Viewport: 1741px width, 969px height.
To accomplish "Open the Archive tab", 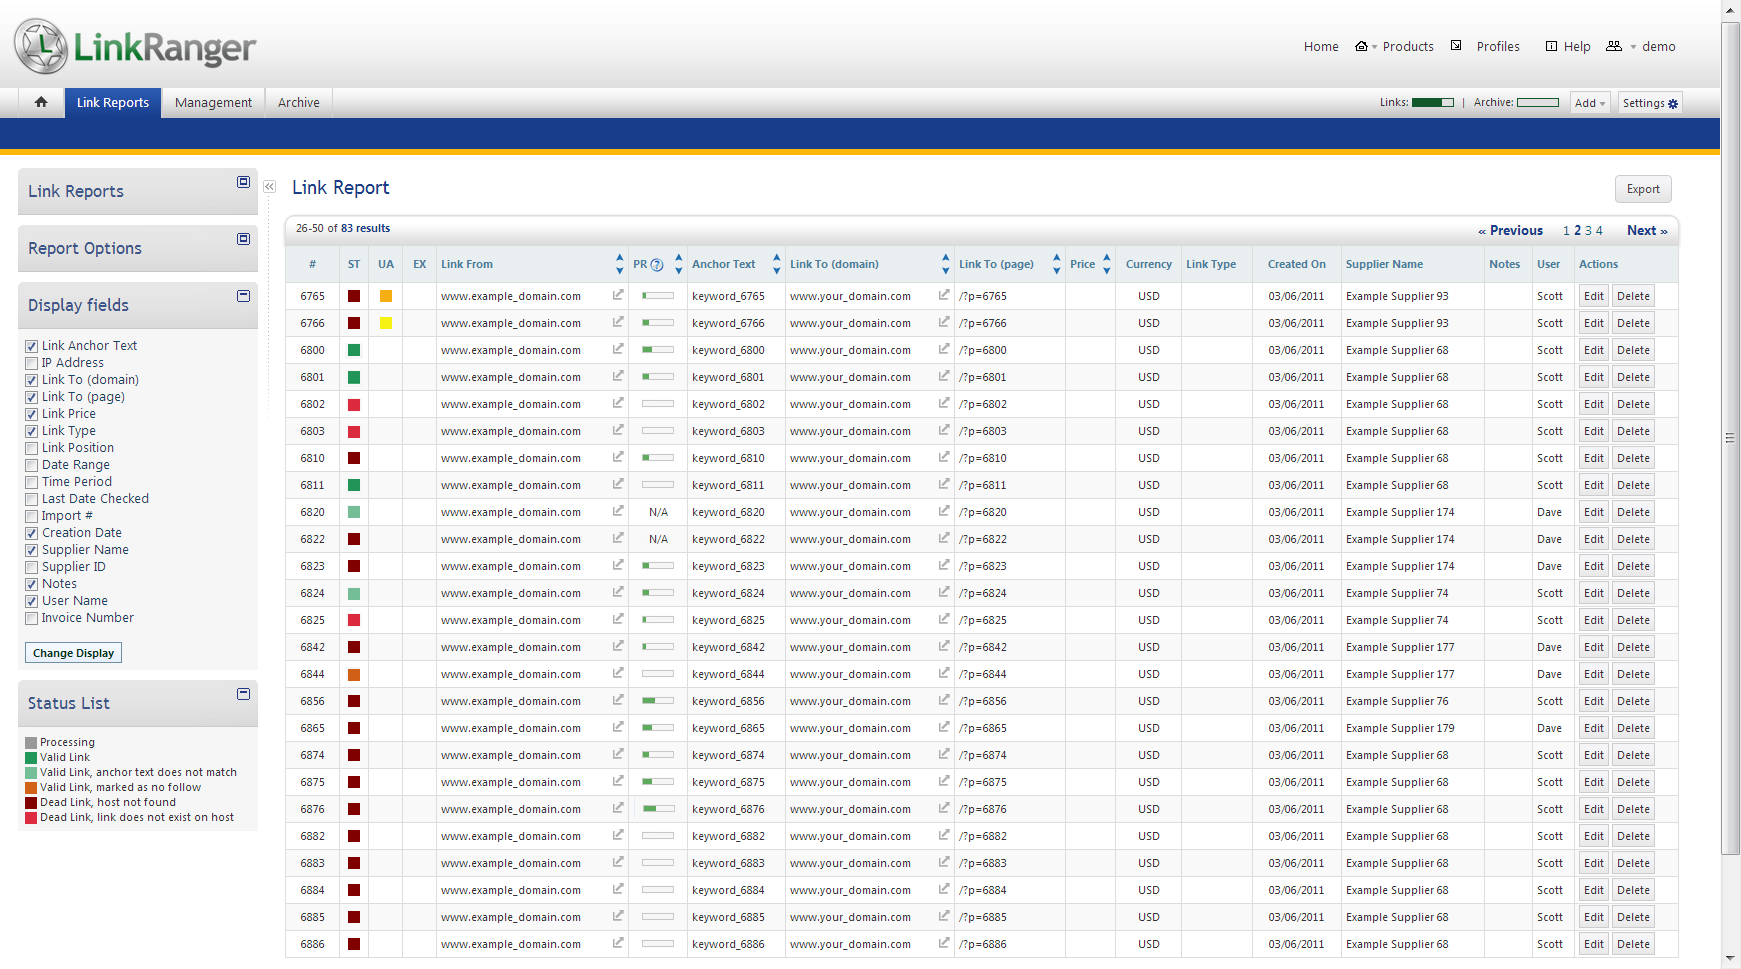I will tap(298, 103).
